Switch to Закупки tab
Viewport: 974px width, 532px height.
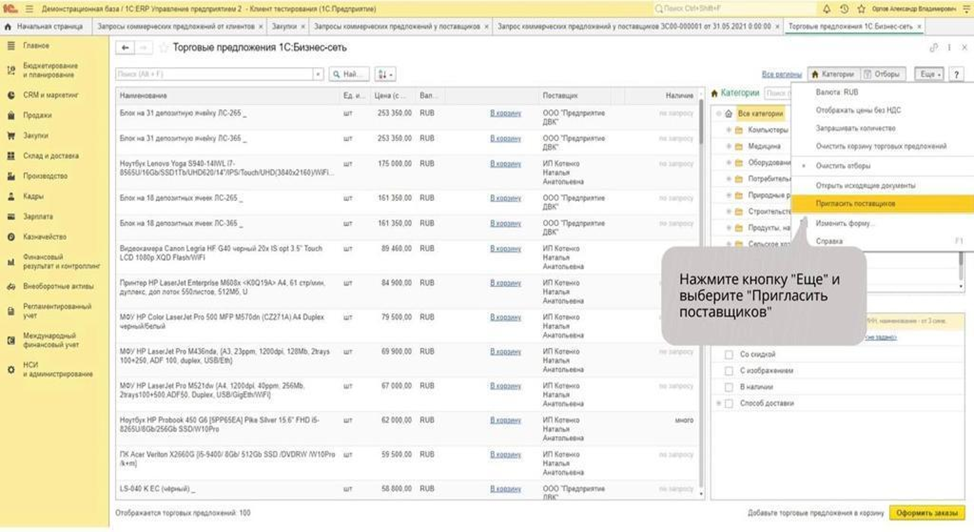[284, 26]
